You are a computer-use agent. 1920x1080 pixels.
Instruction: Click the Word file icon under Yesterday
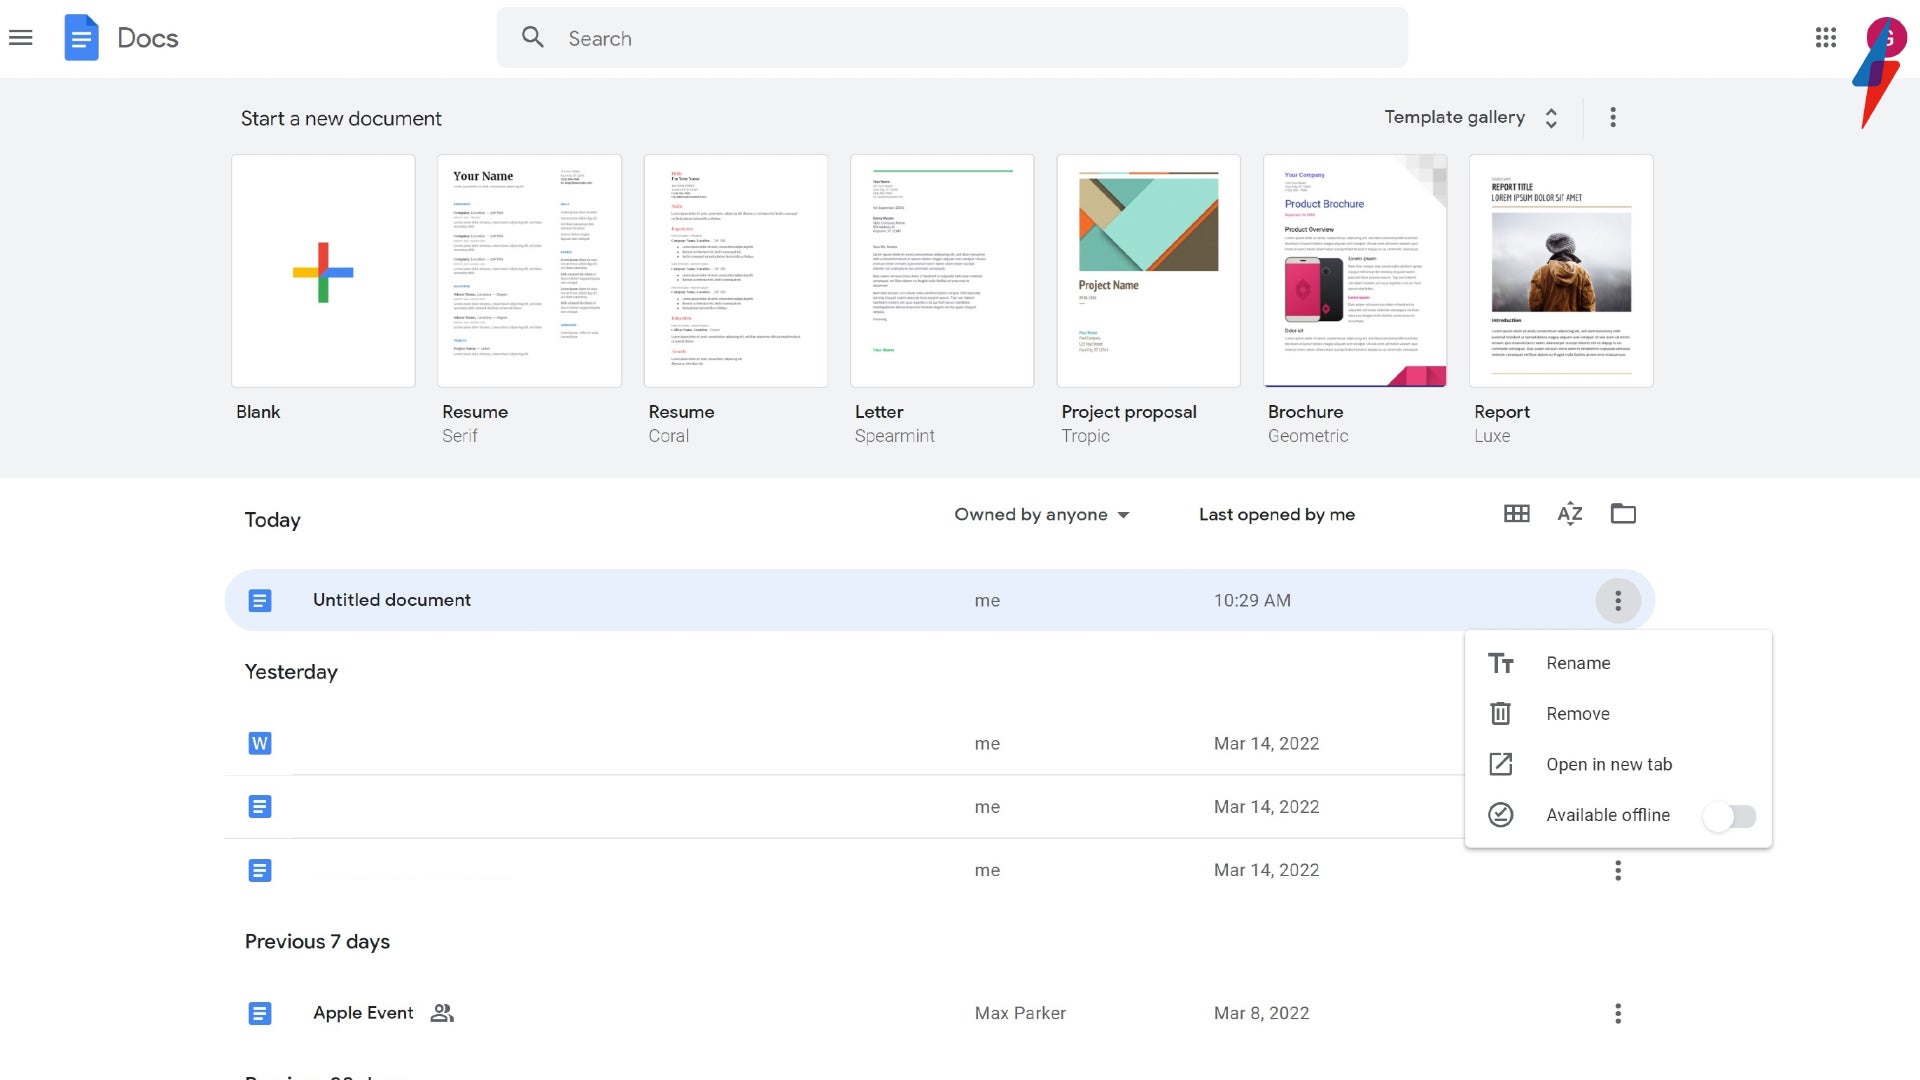tap(260, 743)
